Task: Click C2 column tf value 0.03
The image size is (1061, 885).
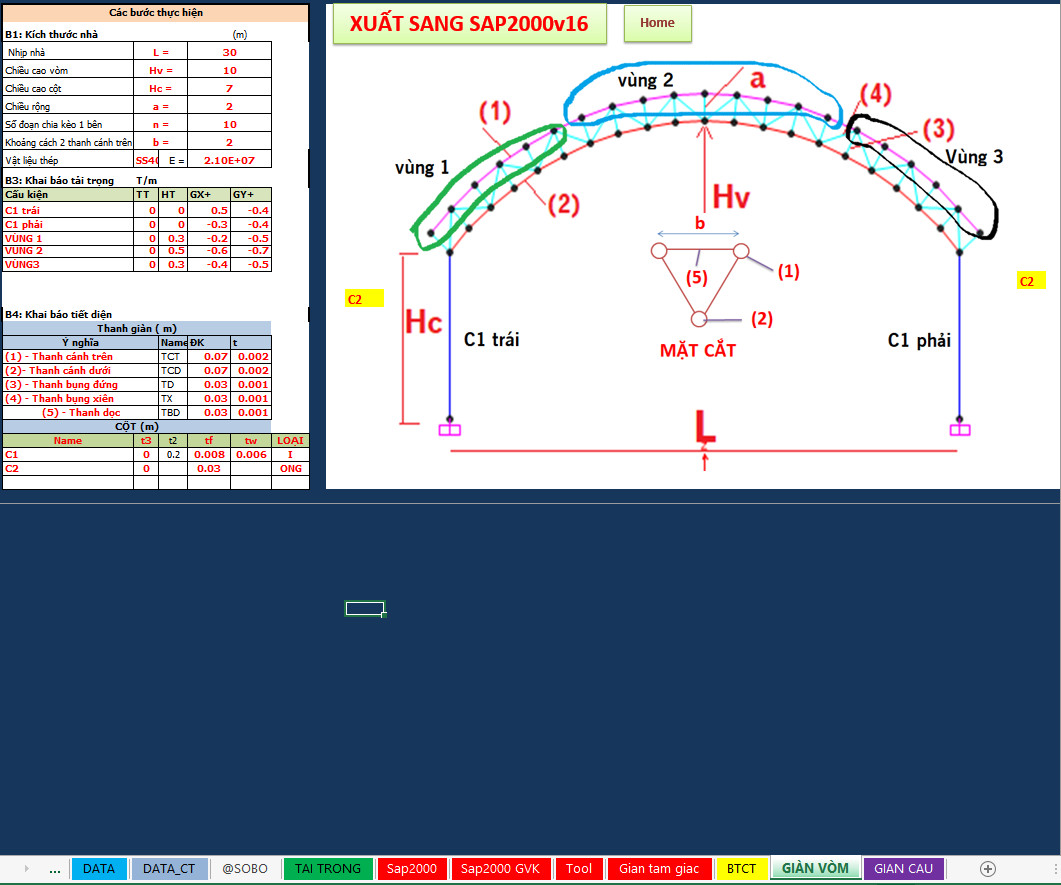Action: [209, 469]
